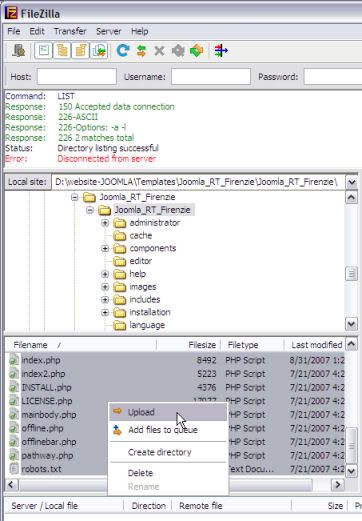Expand the images folder
Image resolution: width=362 pixels, height=521 pixels.
(105, 287)
